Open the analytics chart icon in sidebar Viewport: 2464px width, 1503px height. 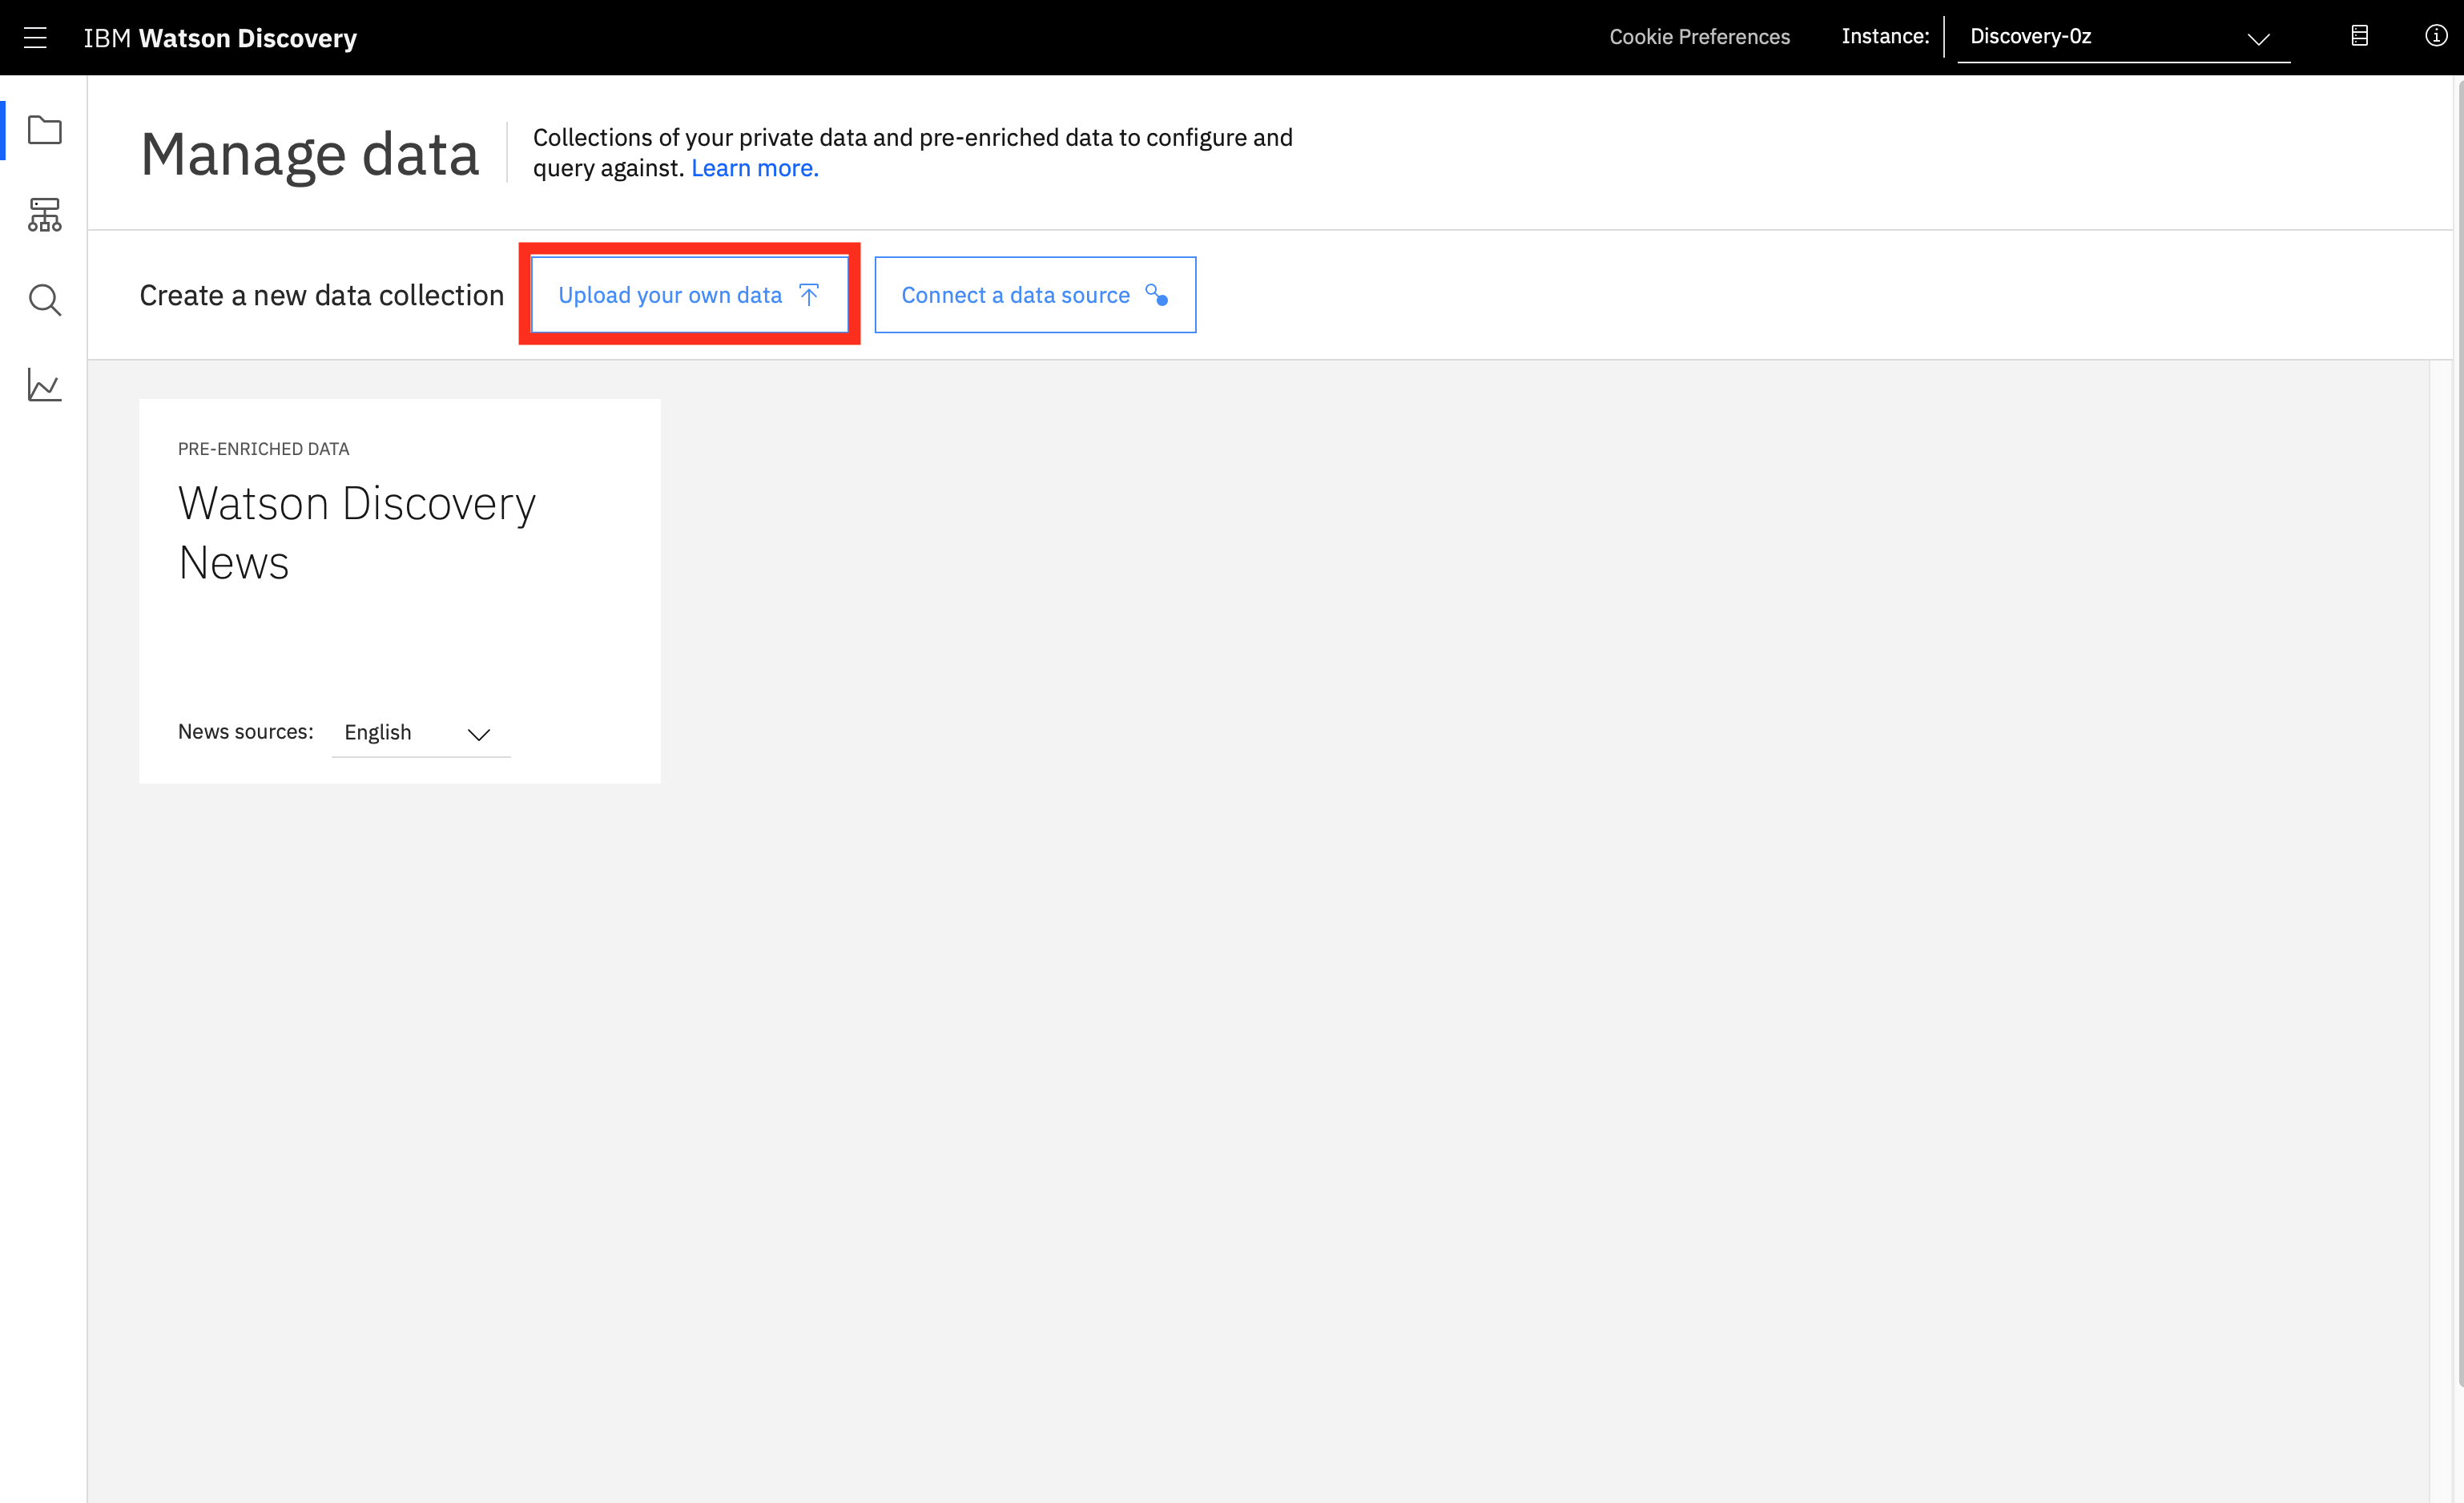(x=45, y=385)
